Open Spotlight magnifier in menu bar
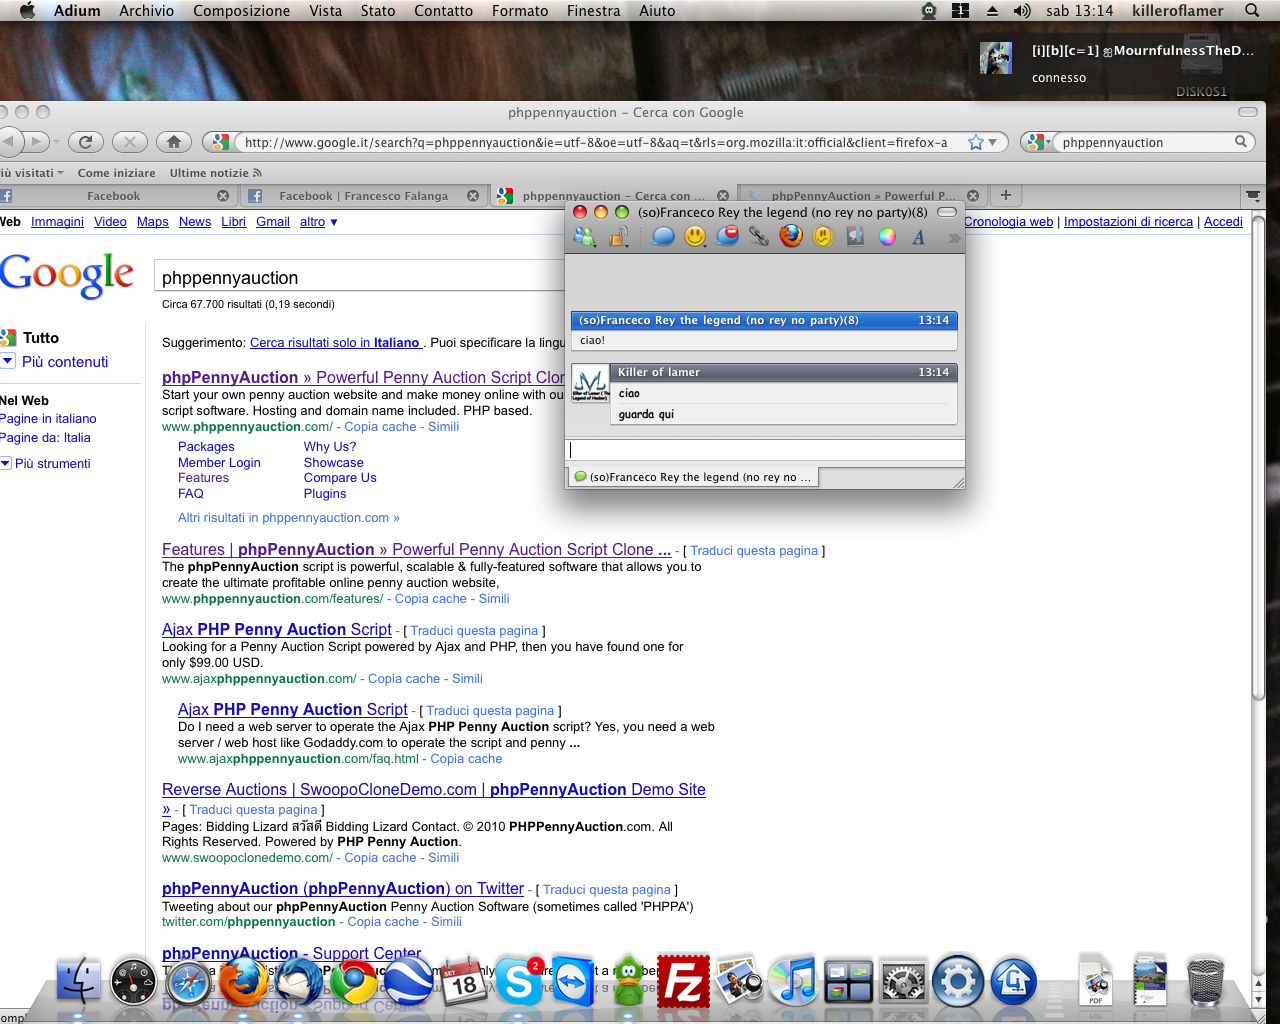This screenshot has height=1024, width=1280. pos(1252,11)
